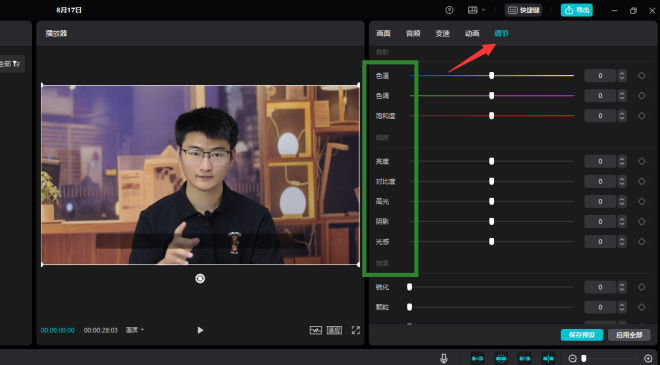Click the 阴影 value stepper arrows
This screenshot has height=365, width=660.
click(622, 221)
